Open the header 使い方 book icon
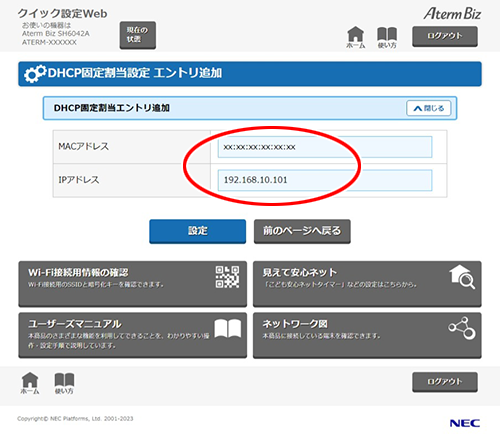 click(x=387, y=37)
